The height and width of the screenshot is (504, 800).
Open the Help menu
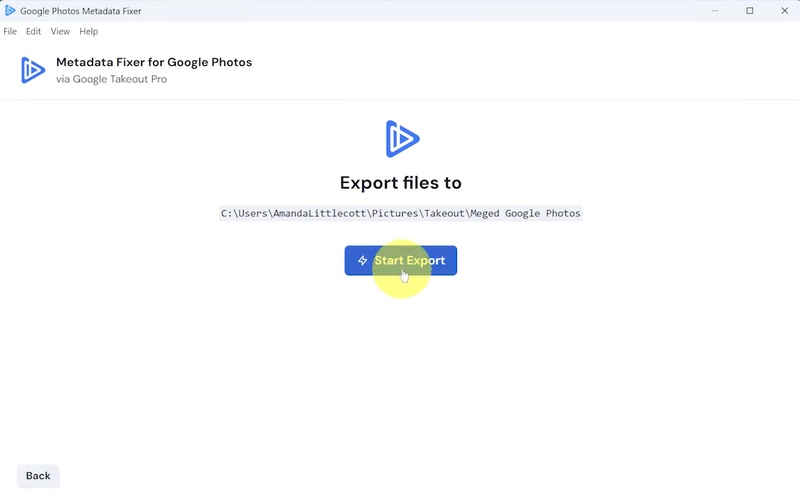point(89,31)
